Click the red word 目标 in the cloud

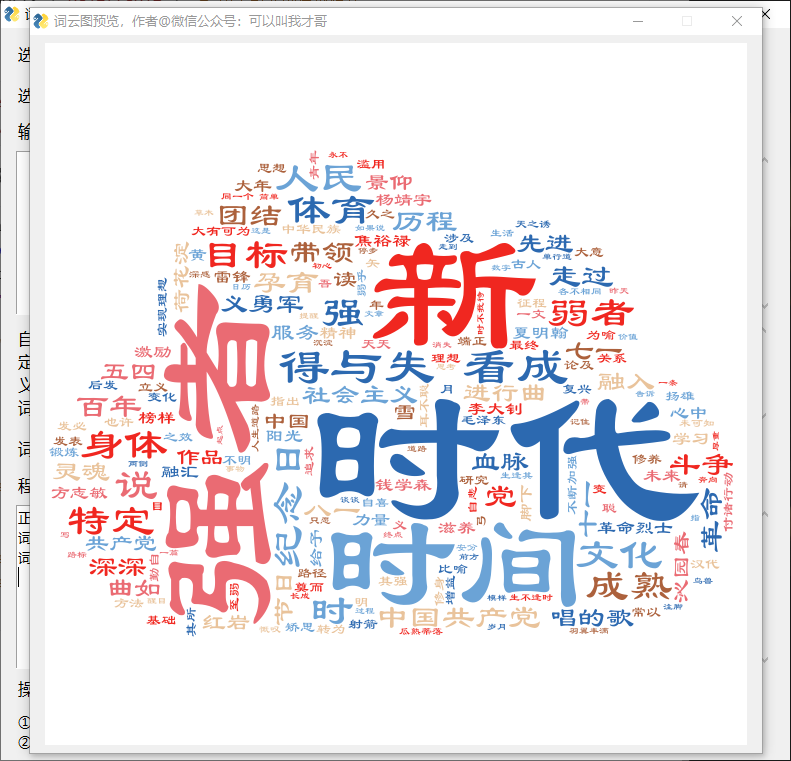point(234,254)
